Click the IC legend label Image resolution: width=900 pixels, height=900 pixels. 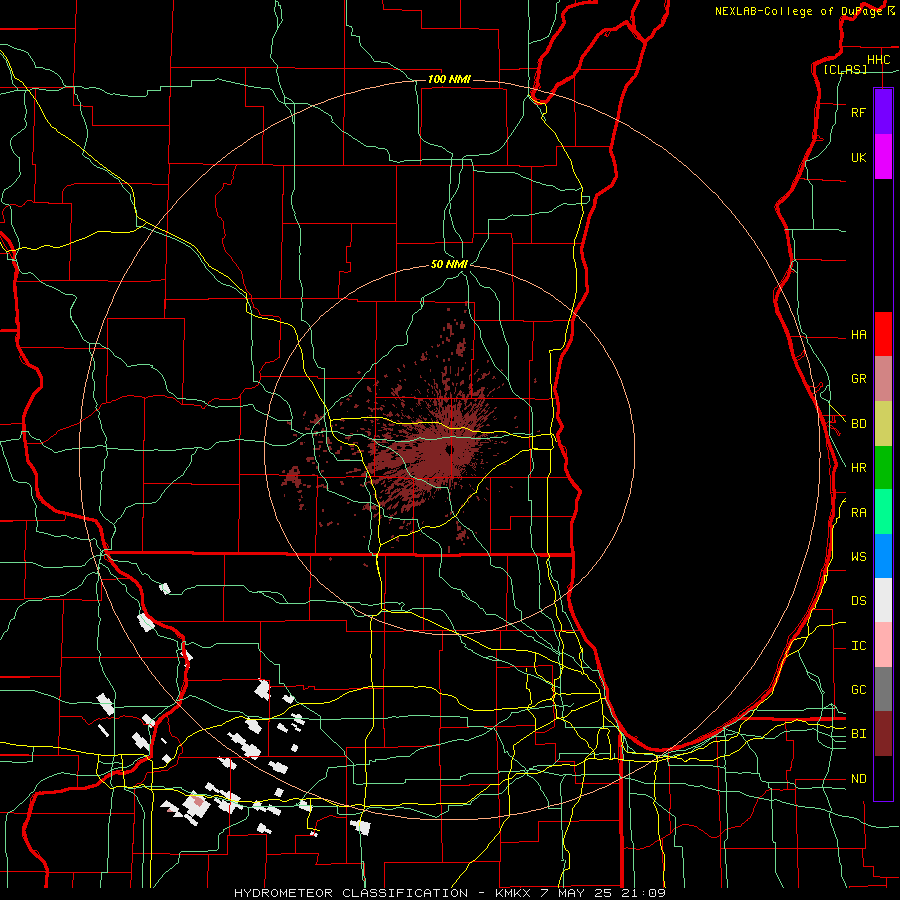[x=858, y=646]
